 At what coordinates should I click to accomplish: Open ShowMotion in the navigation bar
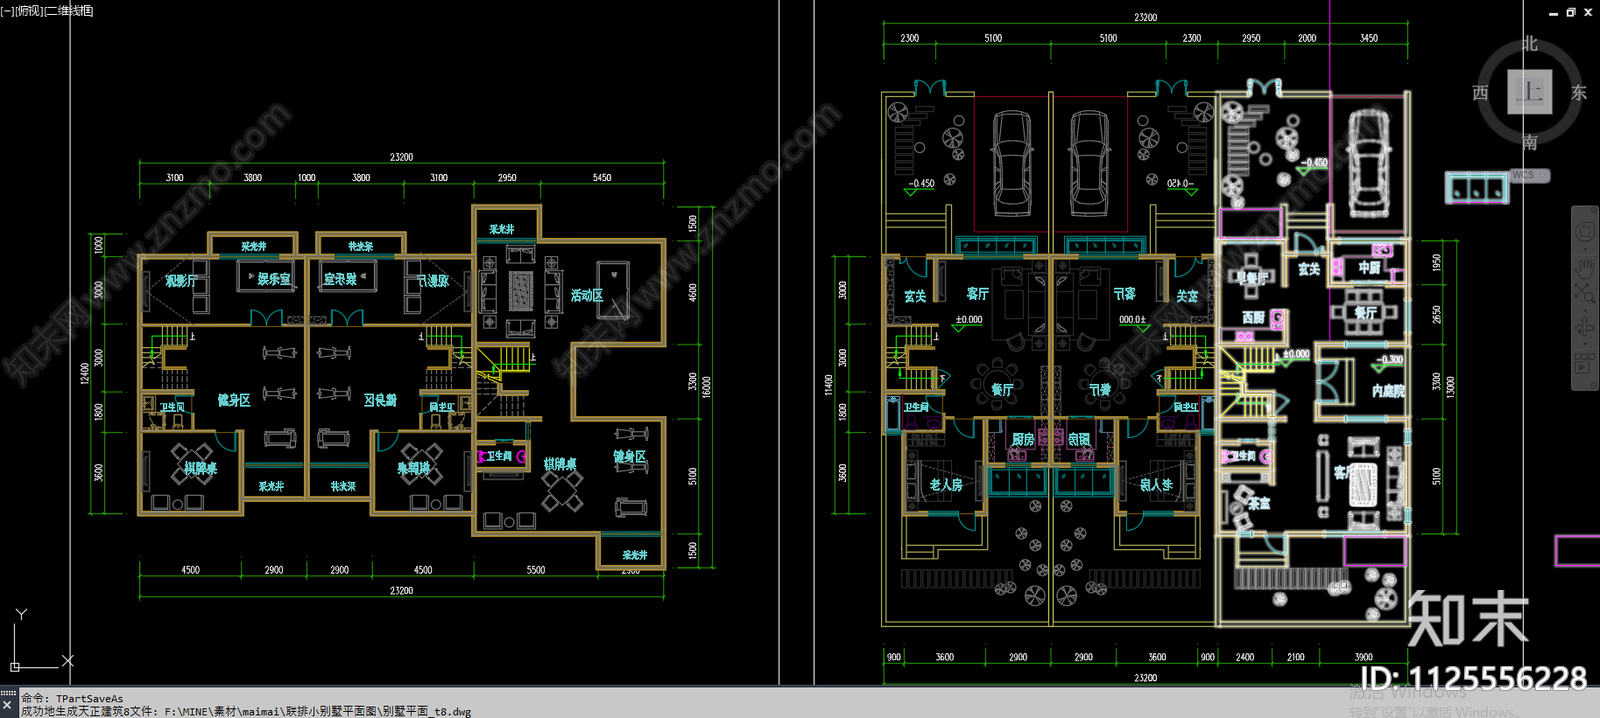[x=1584, y=364]
